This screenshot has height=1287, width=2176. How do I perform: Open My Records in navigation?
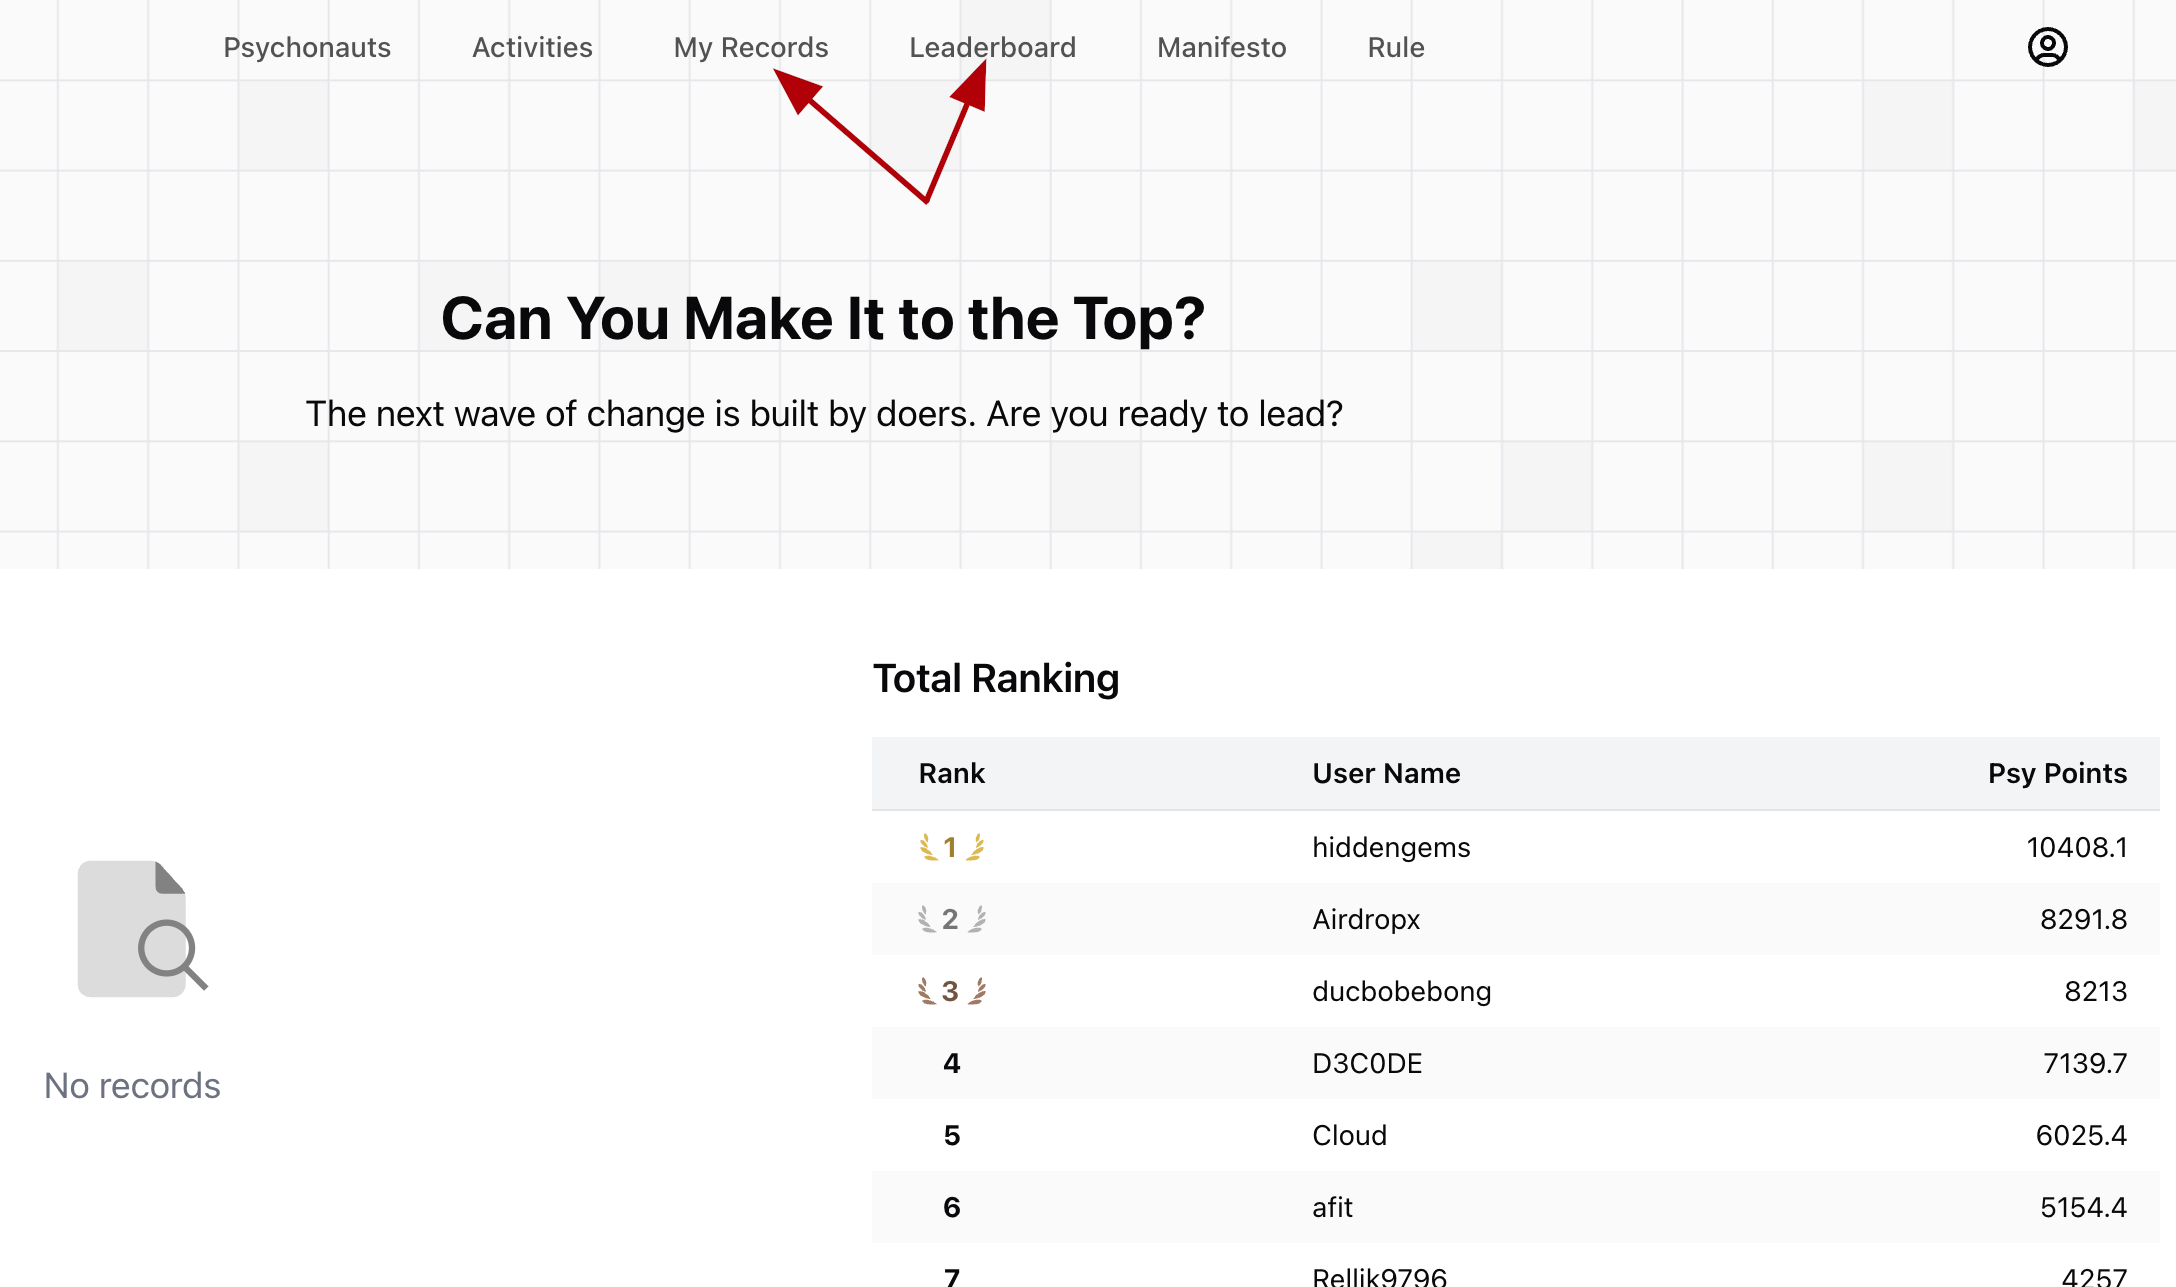pyautogui.click(x=751, y=47)
